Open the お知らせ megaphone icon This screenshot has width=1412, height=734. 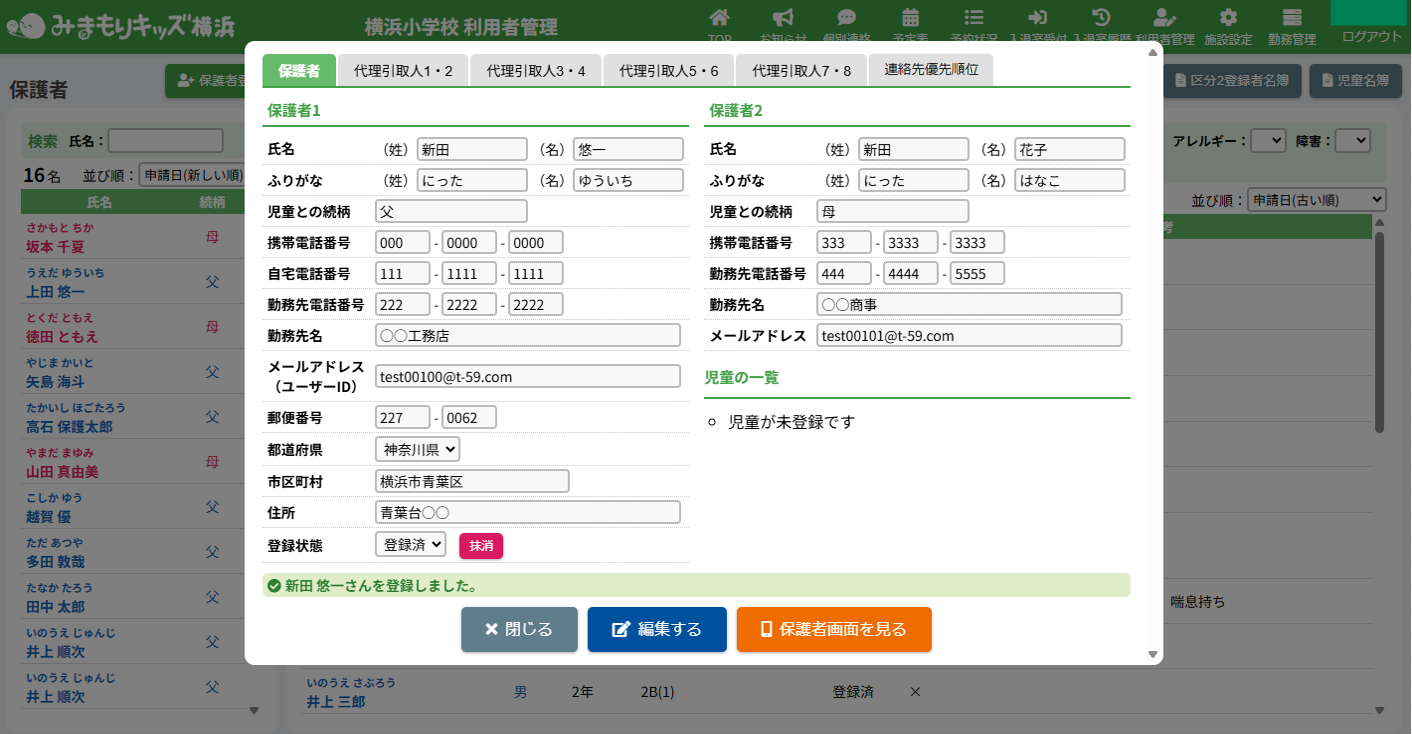(783, 18)
